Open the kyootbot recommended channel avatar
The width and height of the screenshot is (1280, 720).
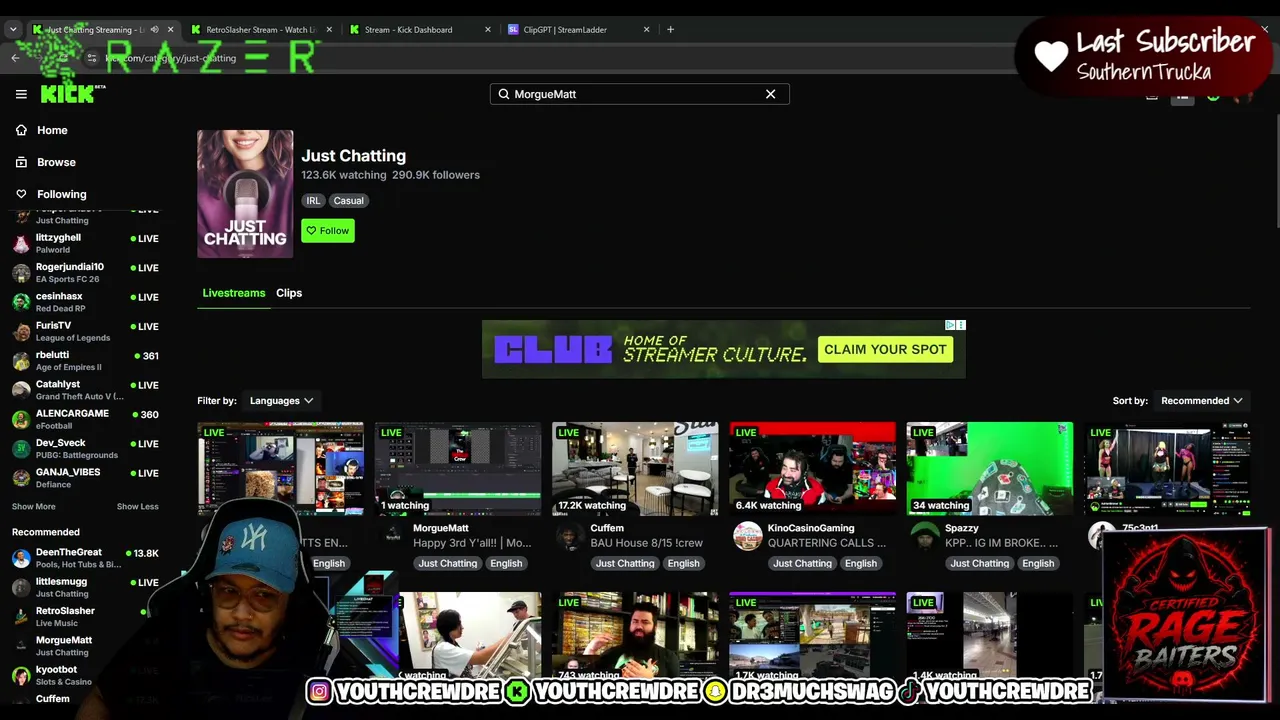tap(21, 675)
